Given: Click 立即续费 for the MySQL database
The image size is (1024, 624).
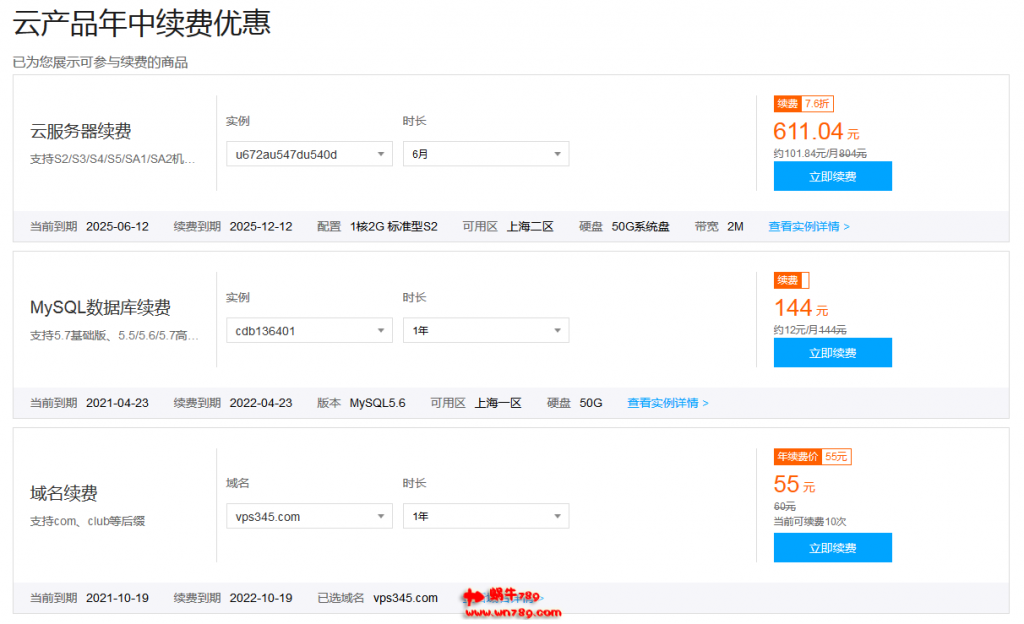Looking at the screenshot, I should coord(832,353).
